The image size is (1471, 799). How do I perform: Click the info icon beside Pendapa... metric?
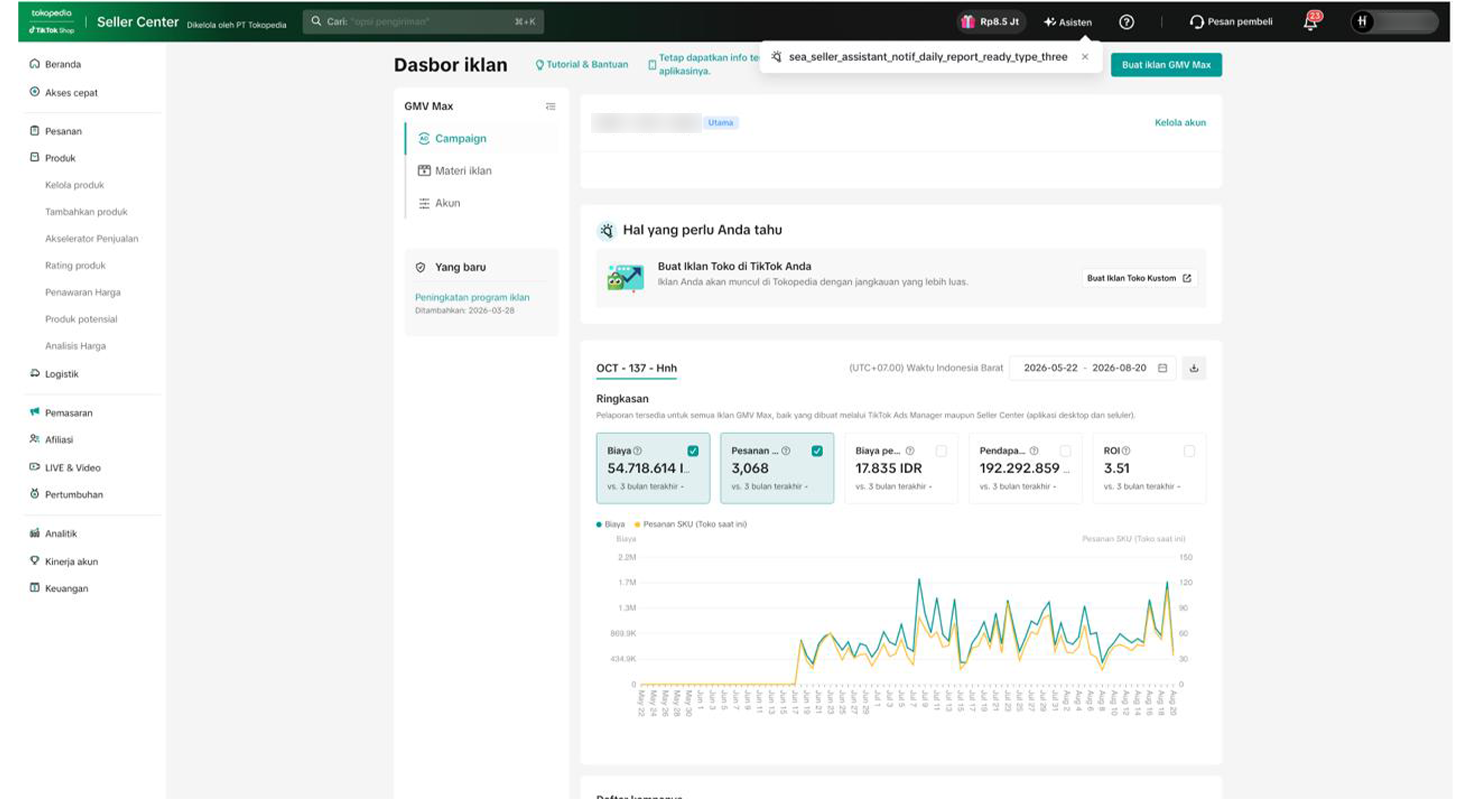(x=1034, y=451)
